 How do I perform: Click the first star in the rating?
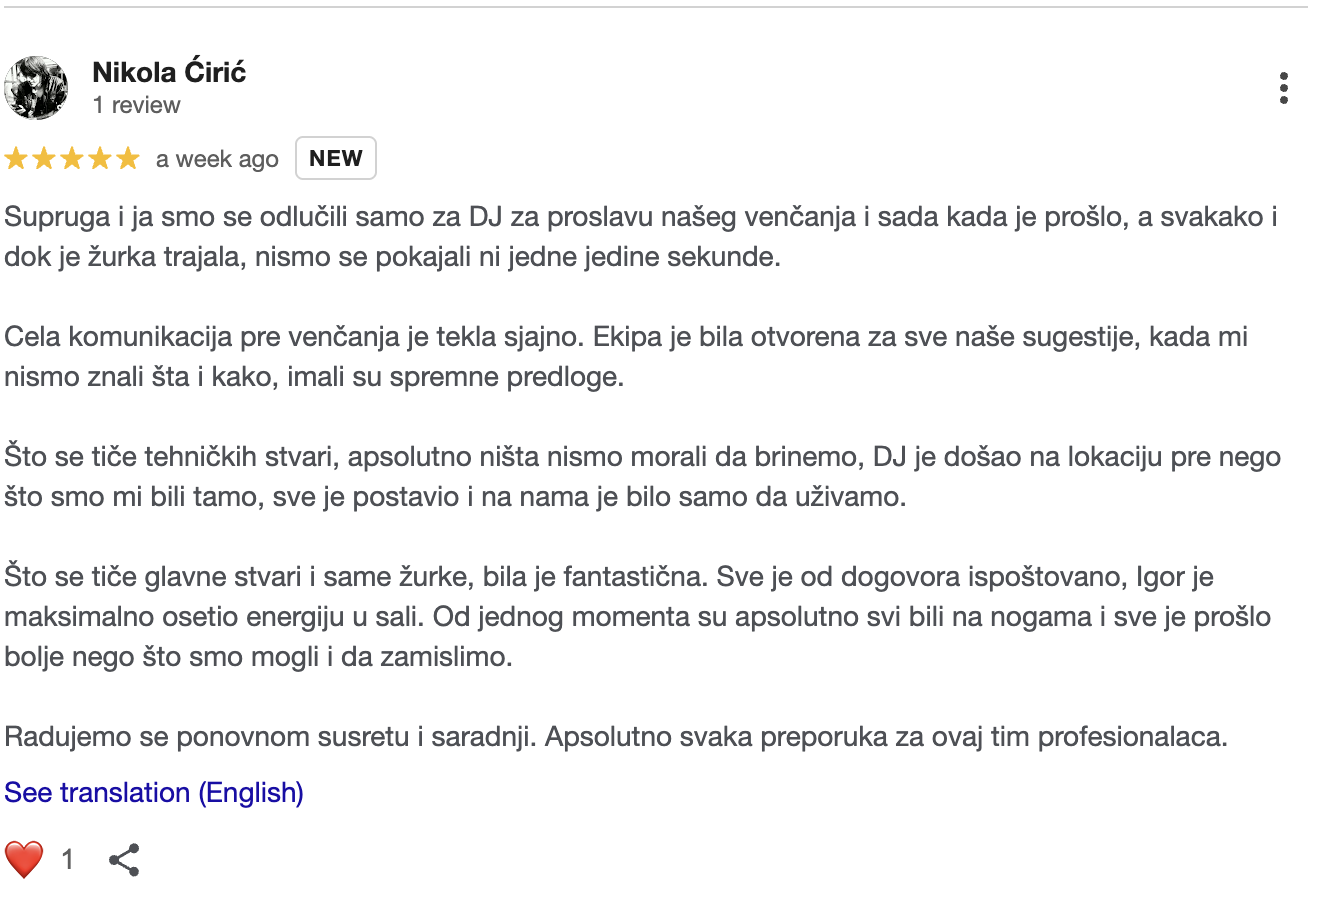pos(16,159)
